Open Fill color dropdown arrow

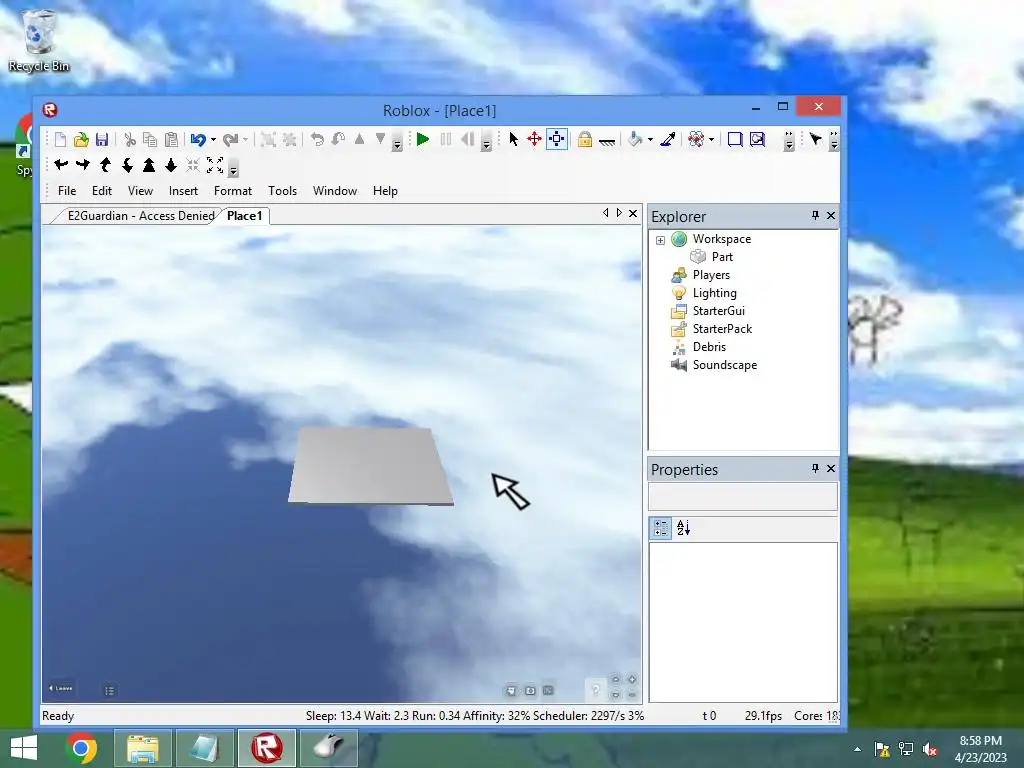pyautogui.click(x=650, y=139)
